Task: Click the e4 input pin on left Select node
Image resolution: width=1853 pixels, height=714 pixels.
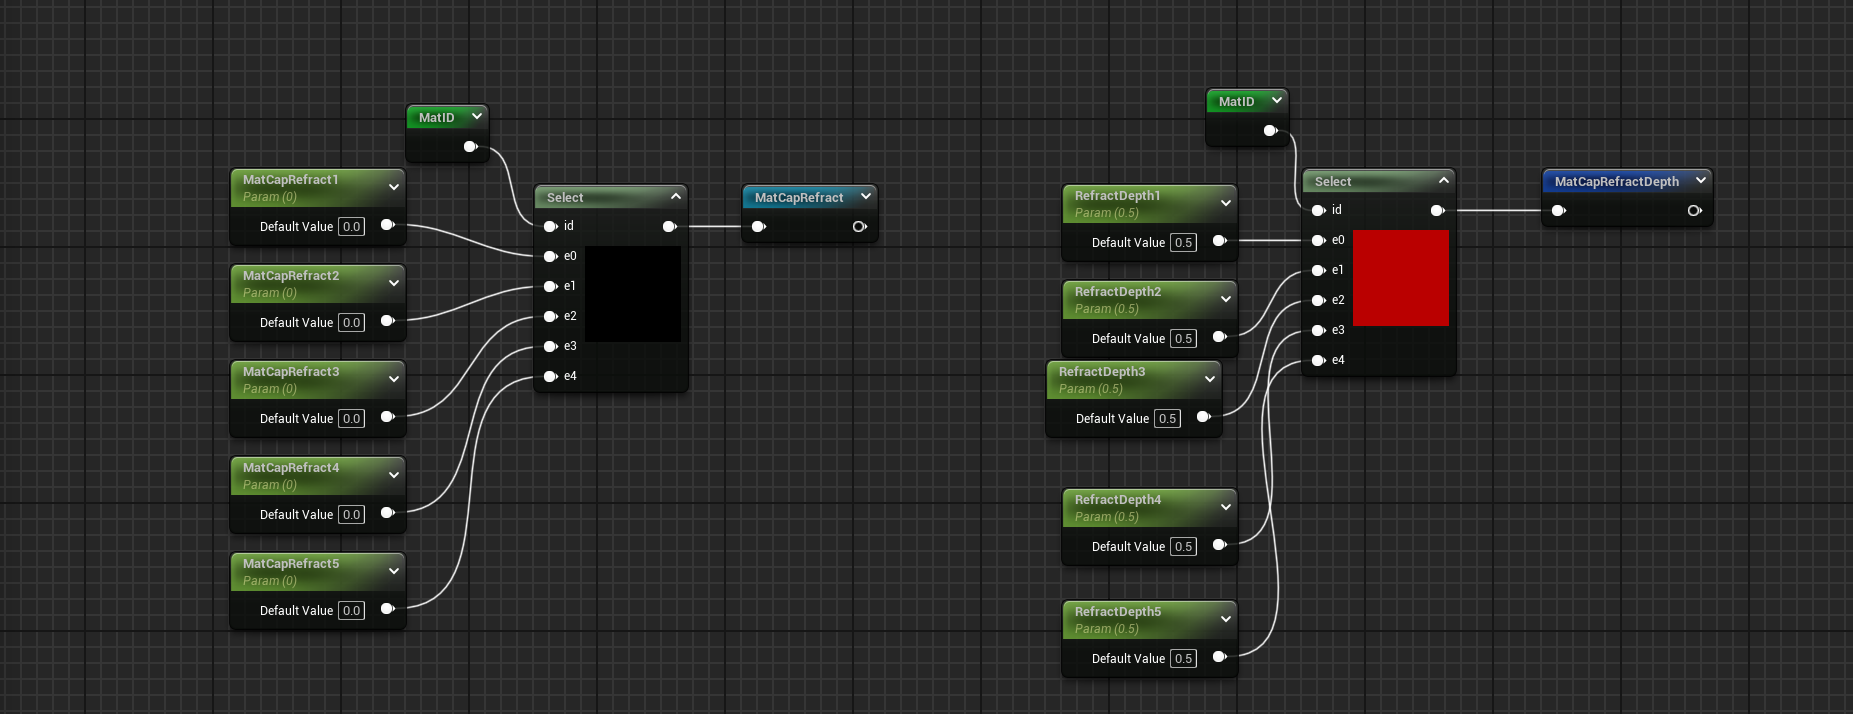Action: coord(550,377)
